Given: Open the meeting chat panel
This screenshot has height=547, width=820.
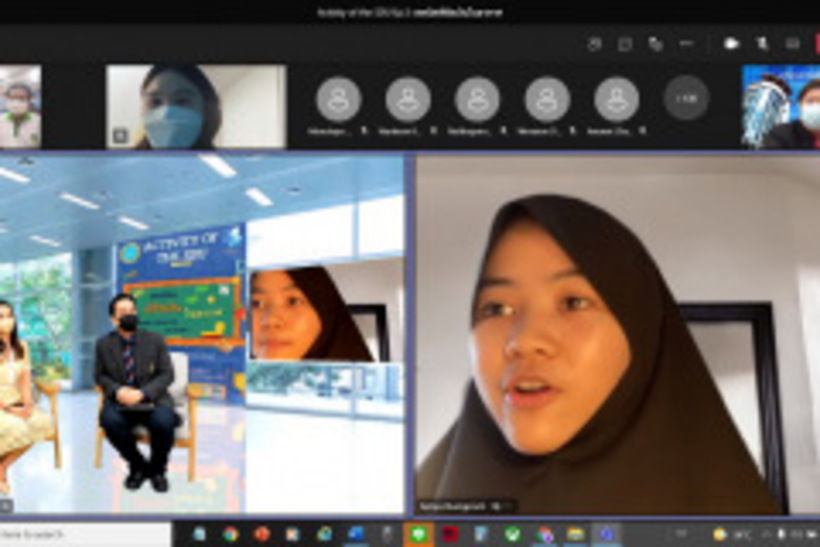Looking at the screenshot, I should click(x=625, y=44).
